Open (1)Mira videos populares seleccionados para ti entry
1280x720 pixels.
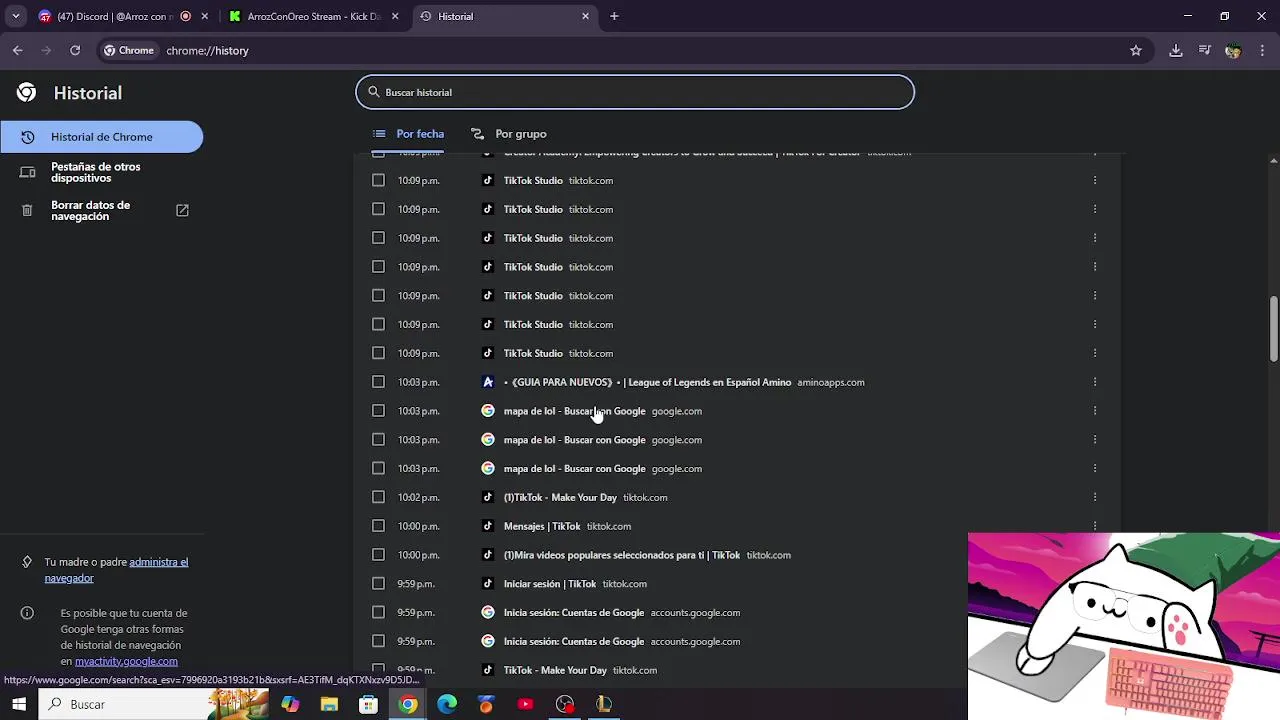(x=622, y=555)
